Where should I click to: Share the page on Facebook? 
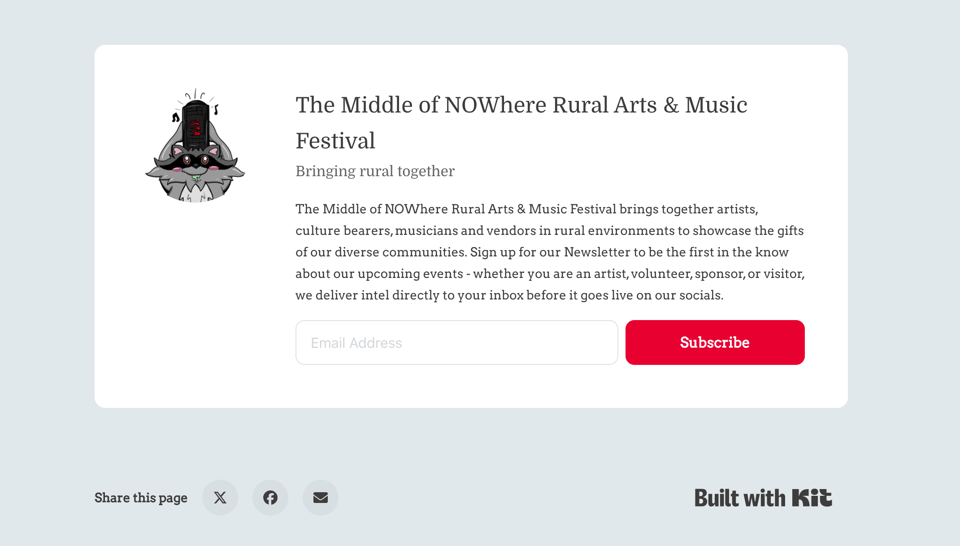(x=270, y=497)
